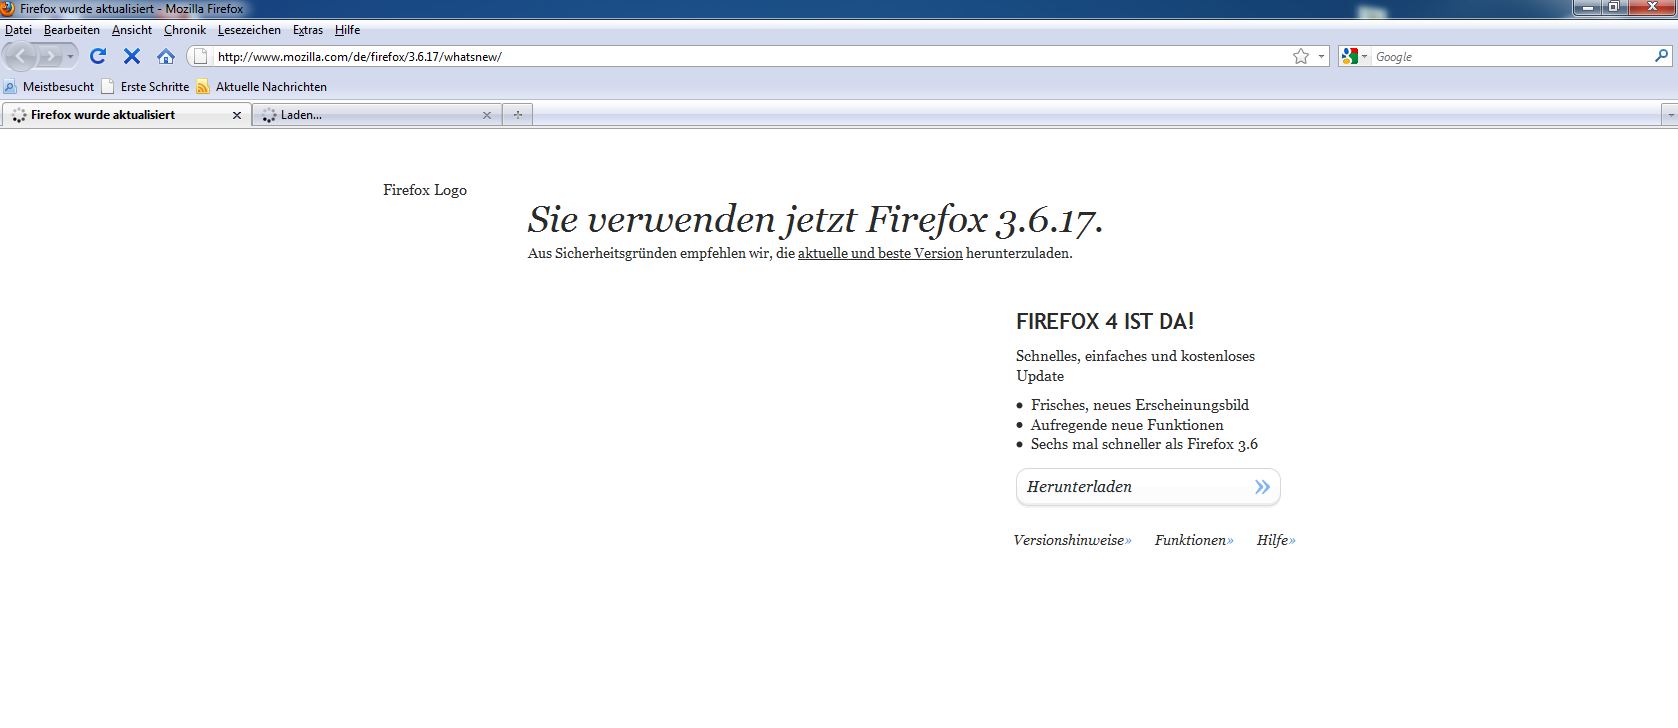Stop loading with the X button
The image size is (1678, 728).
pyautogui.click(x=131, y=56)
